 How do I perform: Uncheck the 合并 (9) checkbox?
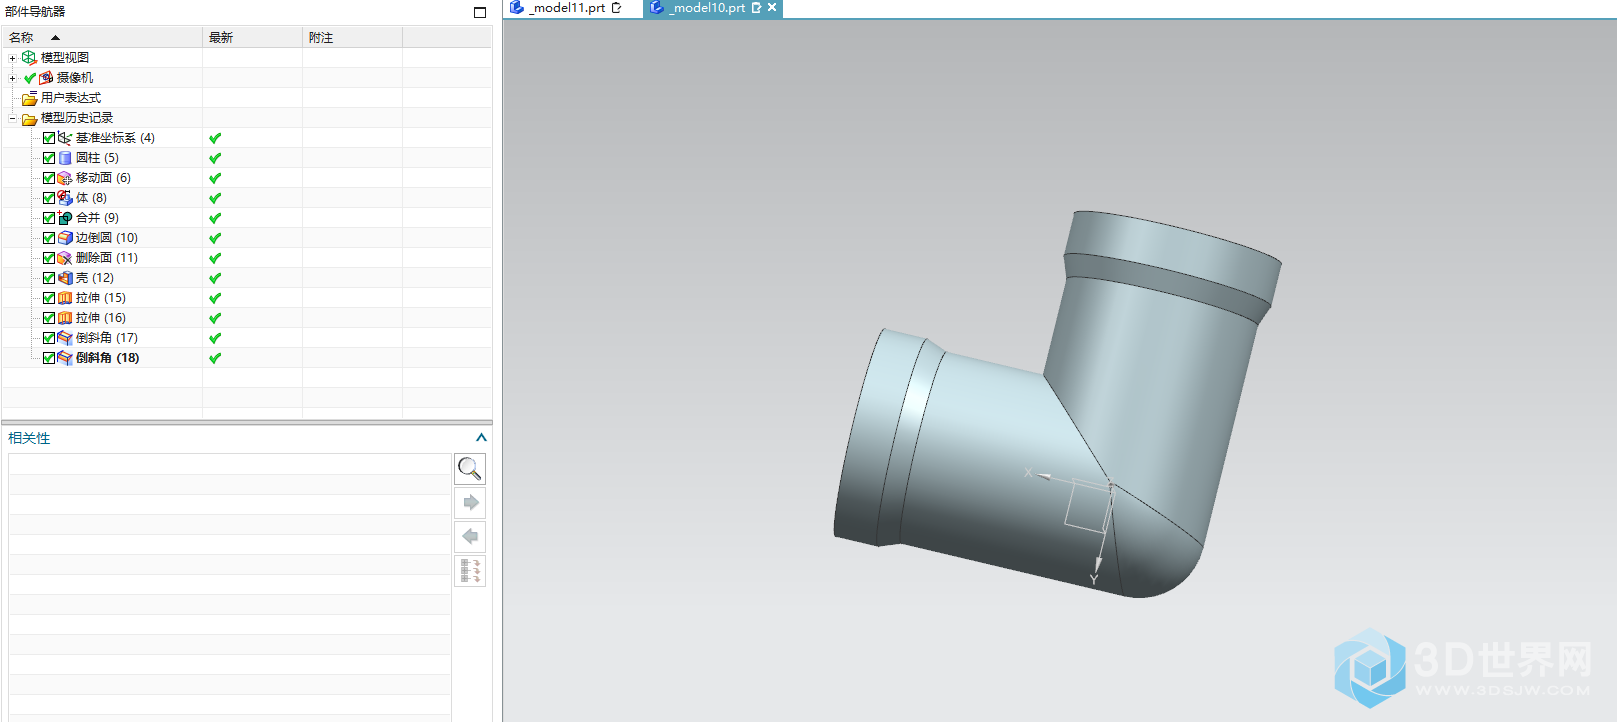(49, 218)
